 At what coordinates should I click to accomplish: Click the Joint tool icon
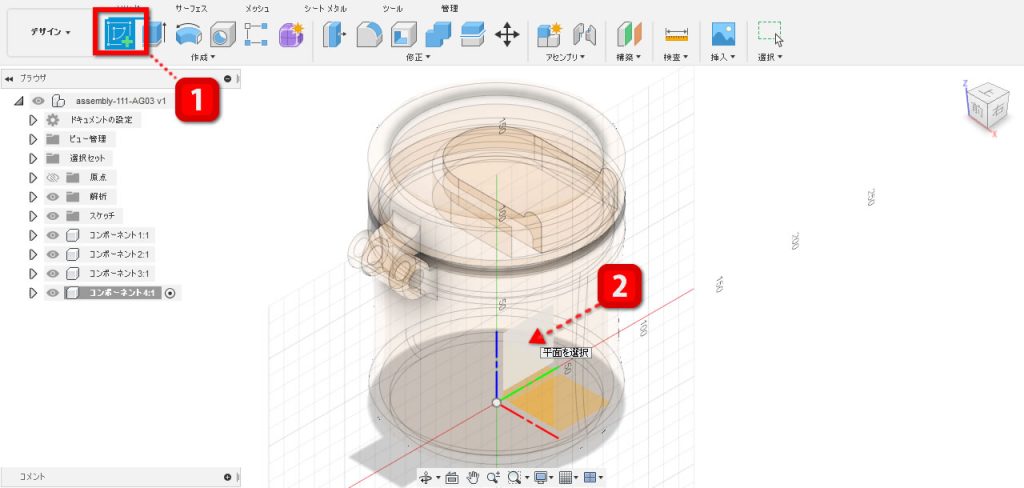click(x=584, y=35)
